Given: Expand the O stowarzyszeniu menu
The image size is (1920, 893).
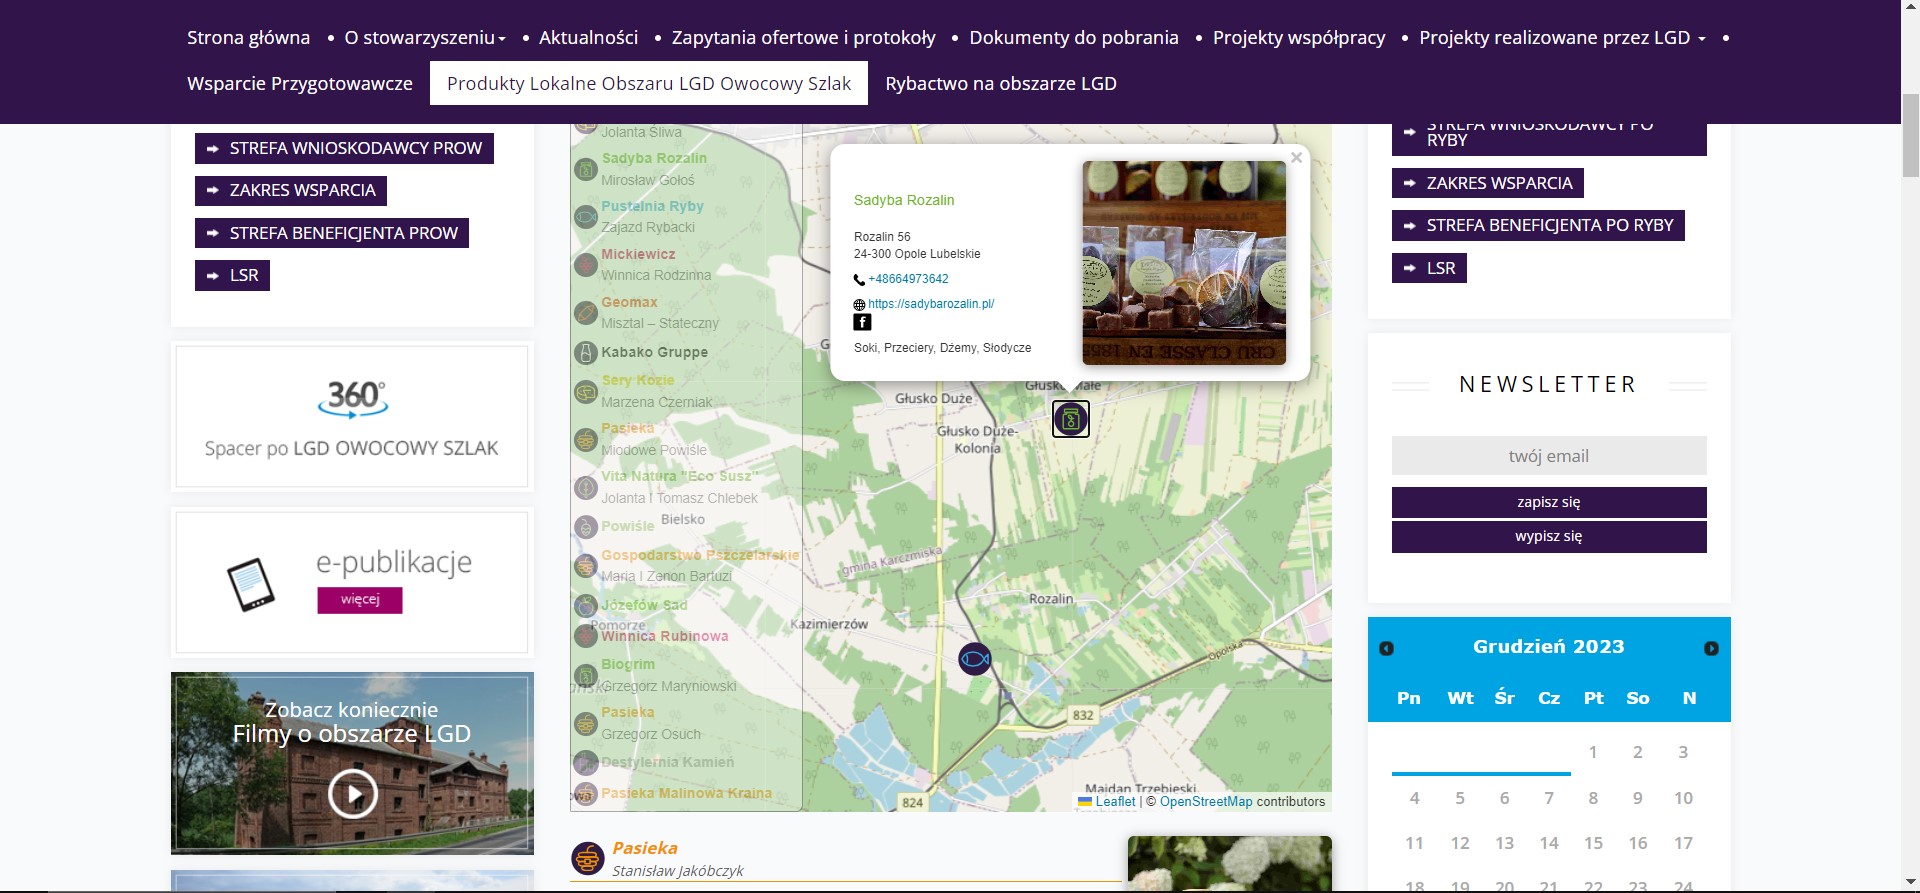Looking at the screenshot, I should [425, 38].
